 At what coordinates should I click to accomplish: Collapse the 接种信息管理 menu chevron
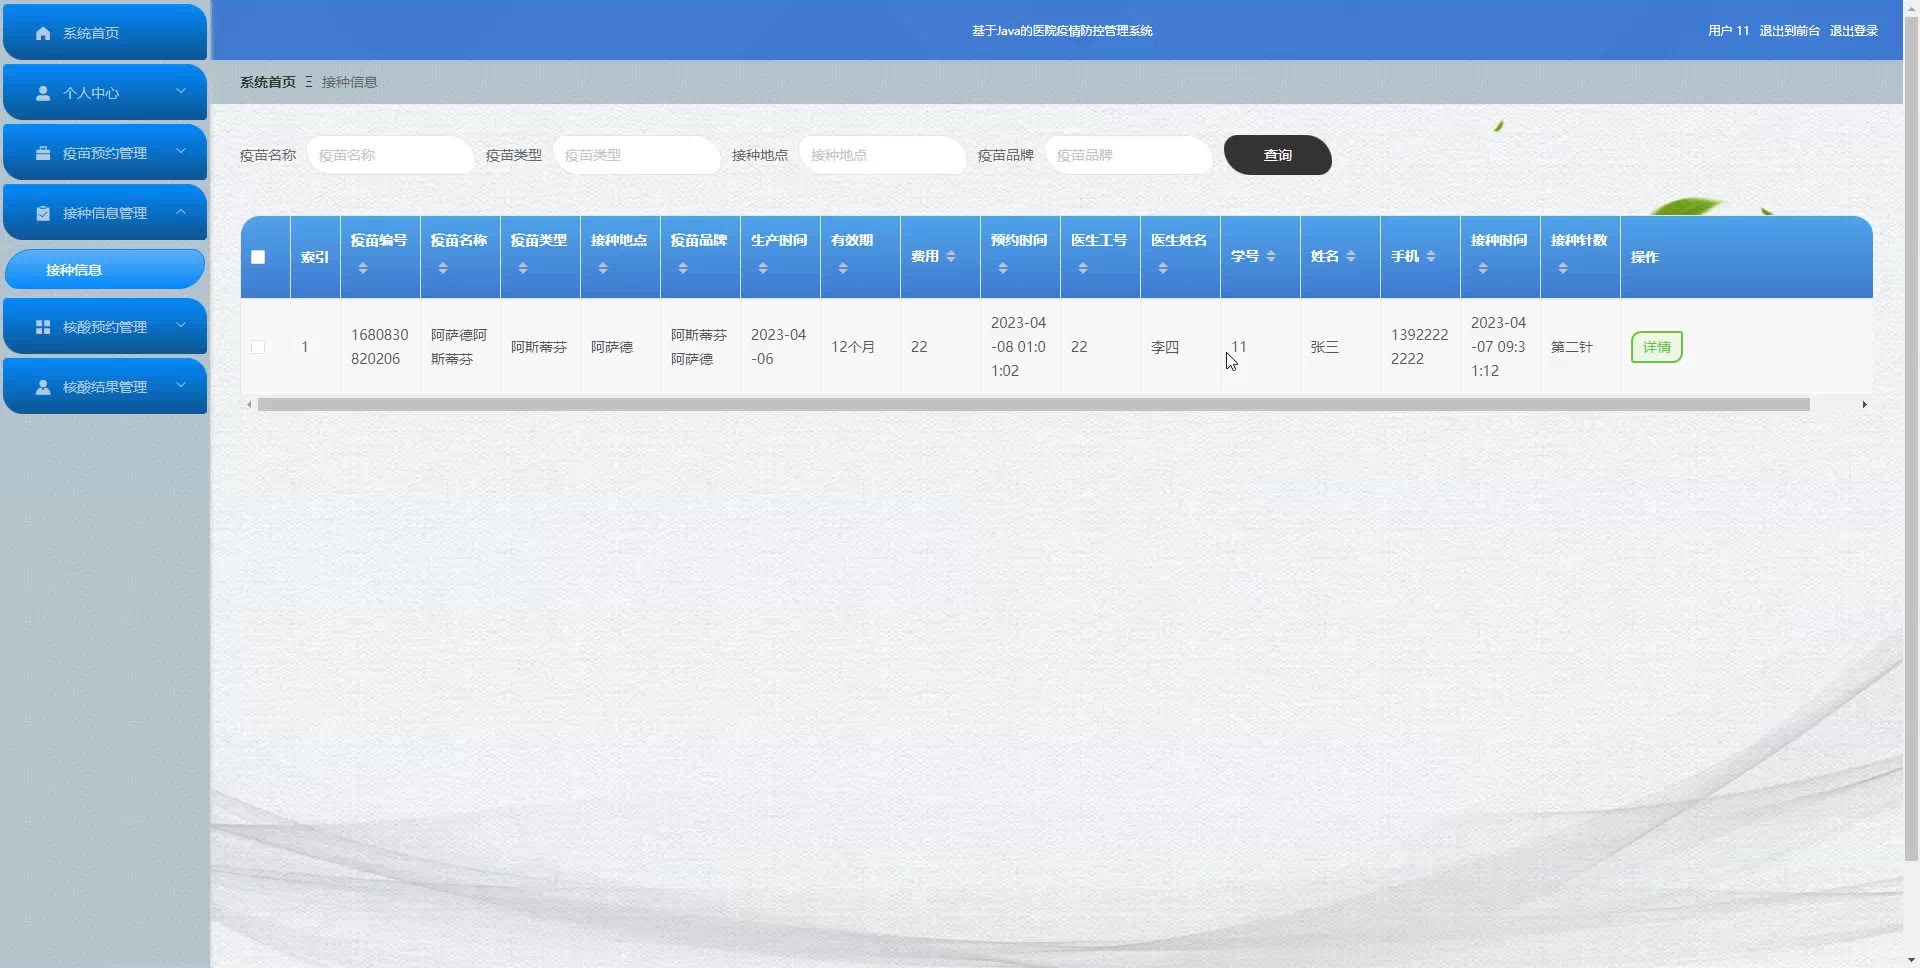[181, 211]
